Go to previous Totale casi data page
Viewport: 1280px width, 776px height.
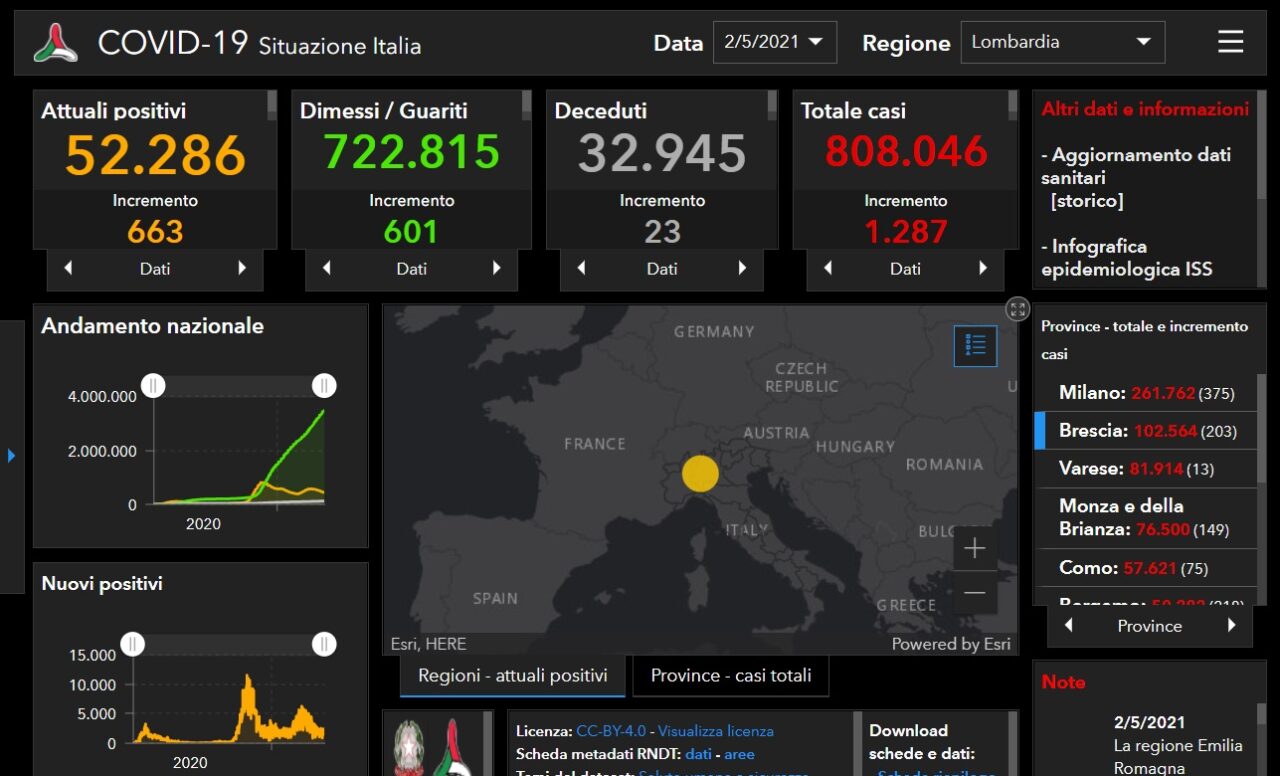point(827,269)
